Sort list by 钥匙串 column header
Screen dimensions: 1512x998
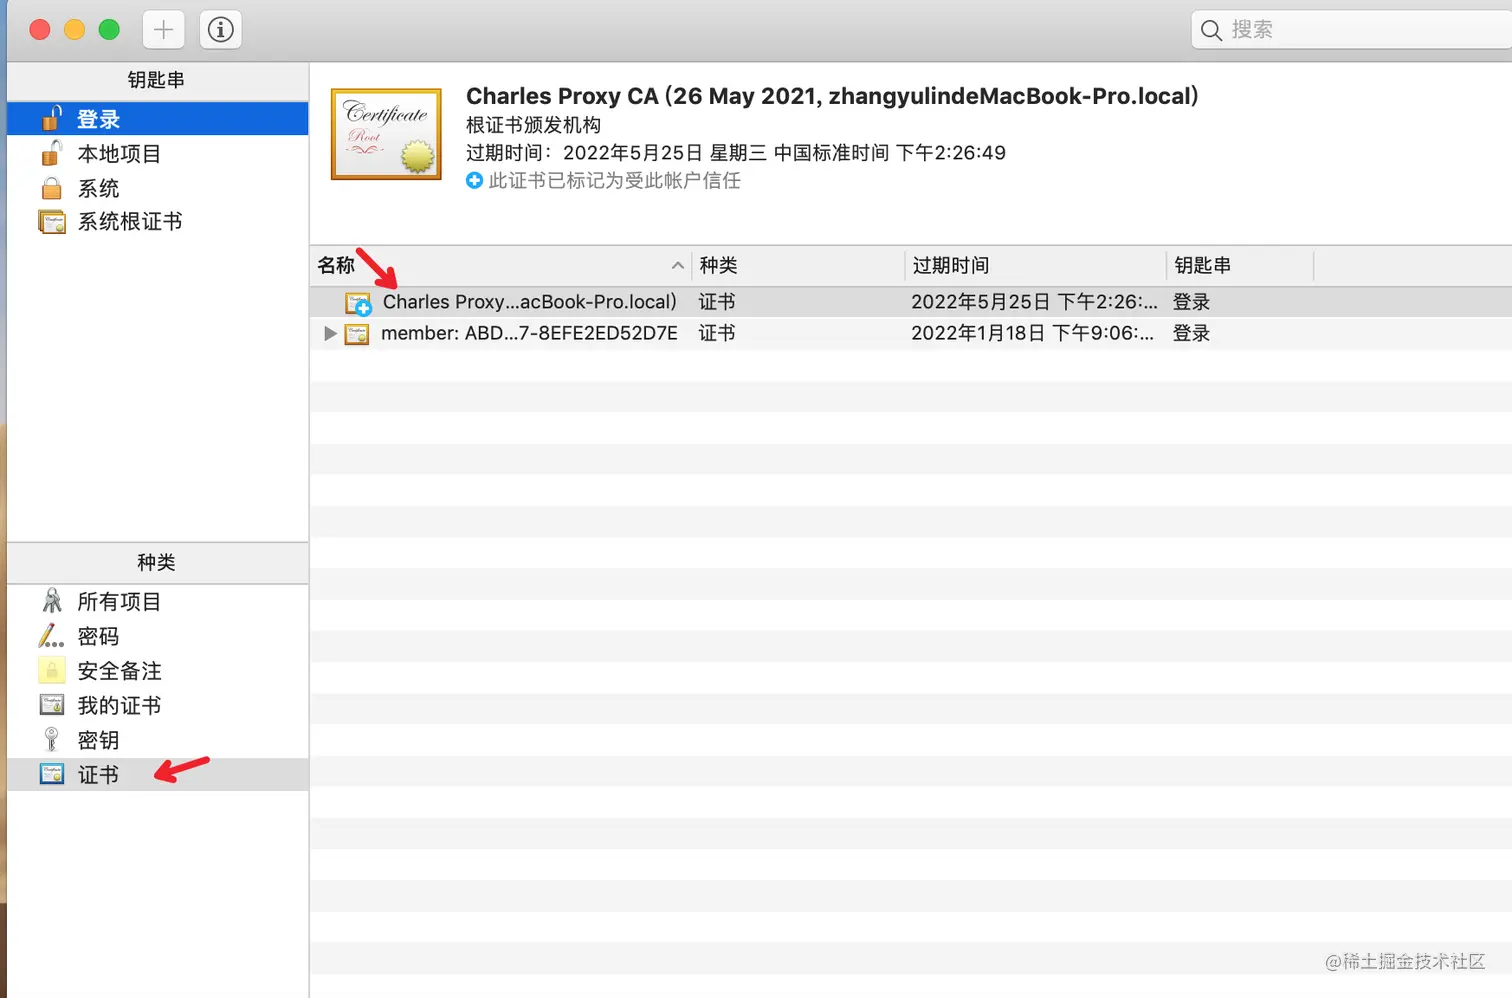coord(1240,265)
